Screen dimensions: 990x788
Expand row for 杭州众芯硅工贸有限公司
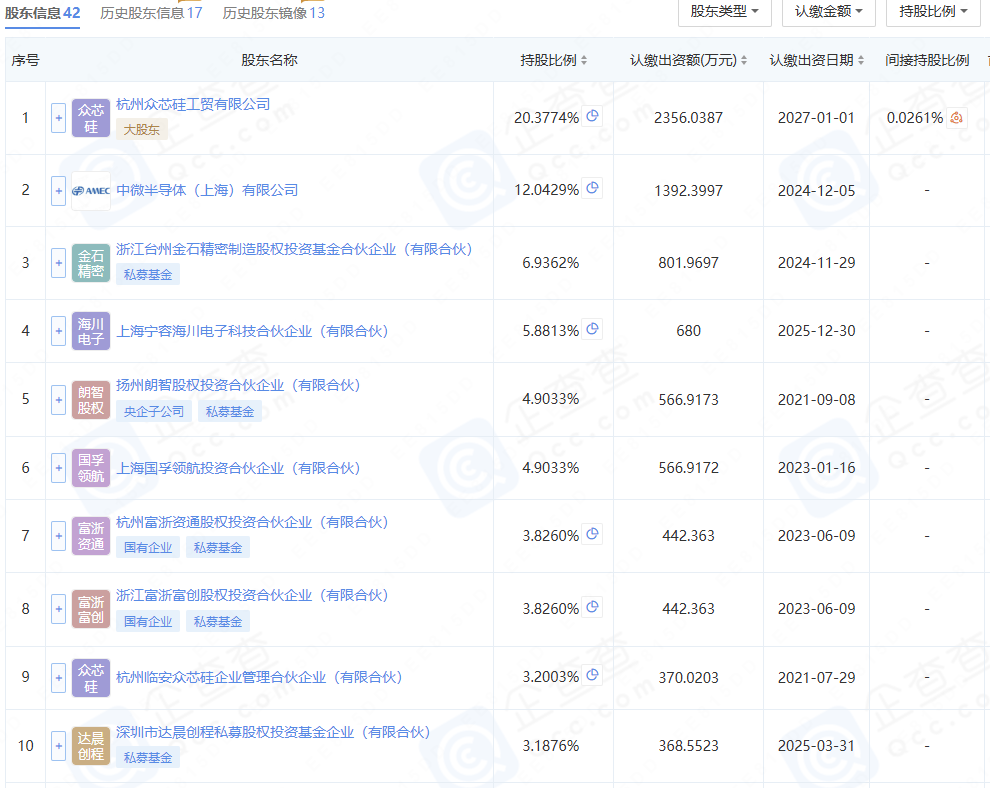click(59, 118)
